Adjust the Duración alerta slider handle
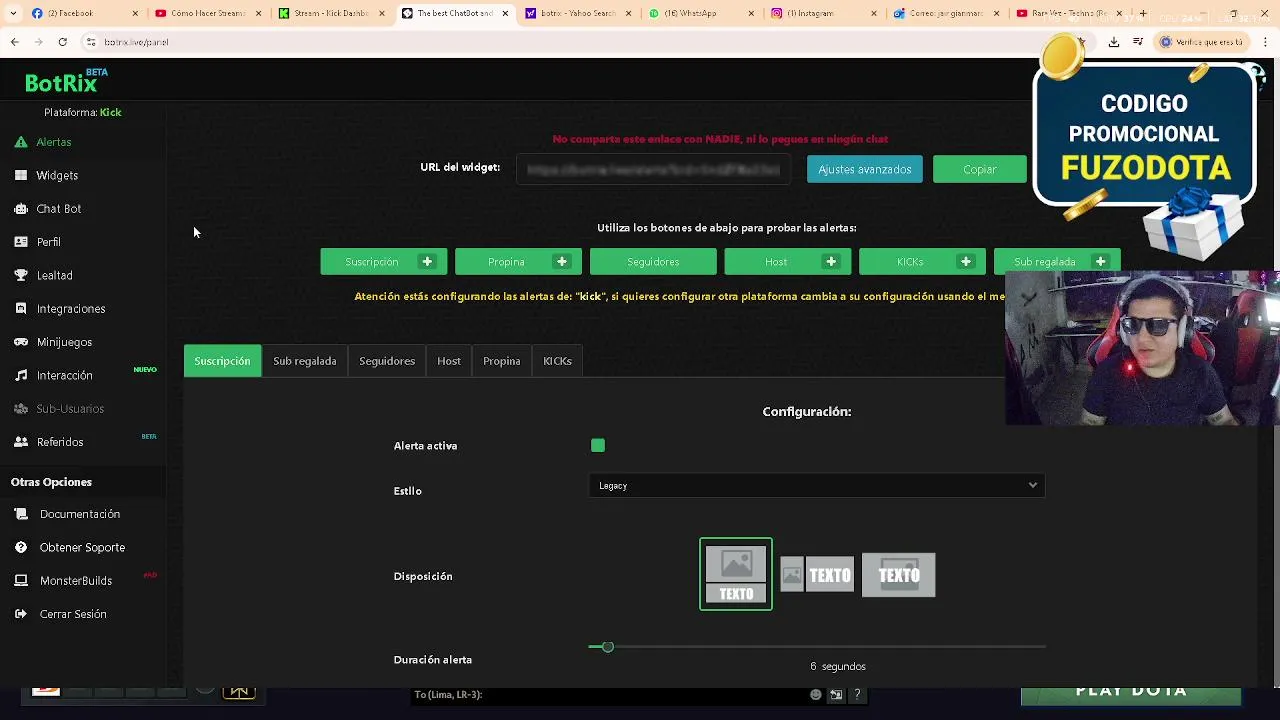Image resolution: width=1280 pixels, height=720 pixels. pyautogui.click(x=607, y=647)
